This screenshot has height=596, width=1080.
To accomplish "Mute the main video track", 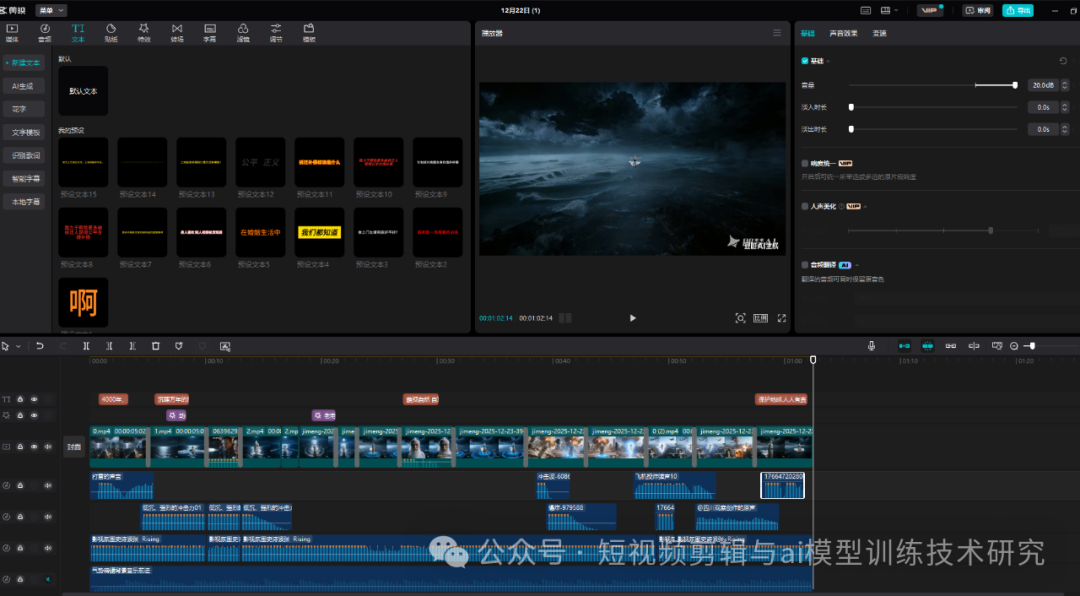I will click(48, 447).
